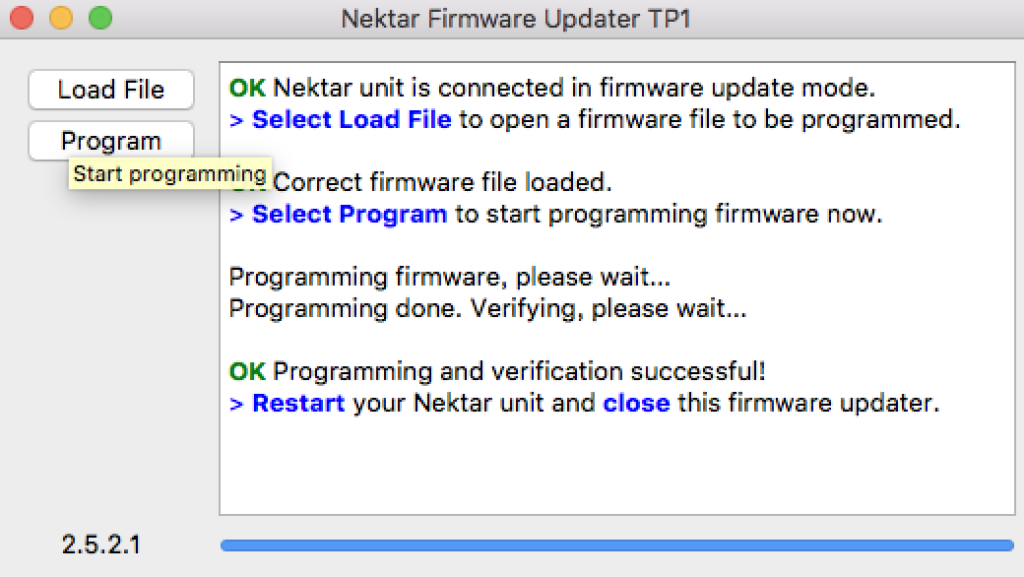Screen dimensions: 1024x577
Task: Click the verification successful message text
Action: [519, 372]
